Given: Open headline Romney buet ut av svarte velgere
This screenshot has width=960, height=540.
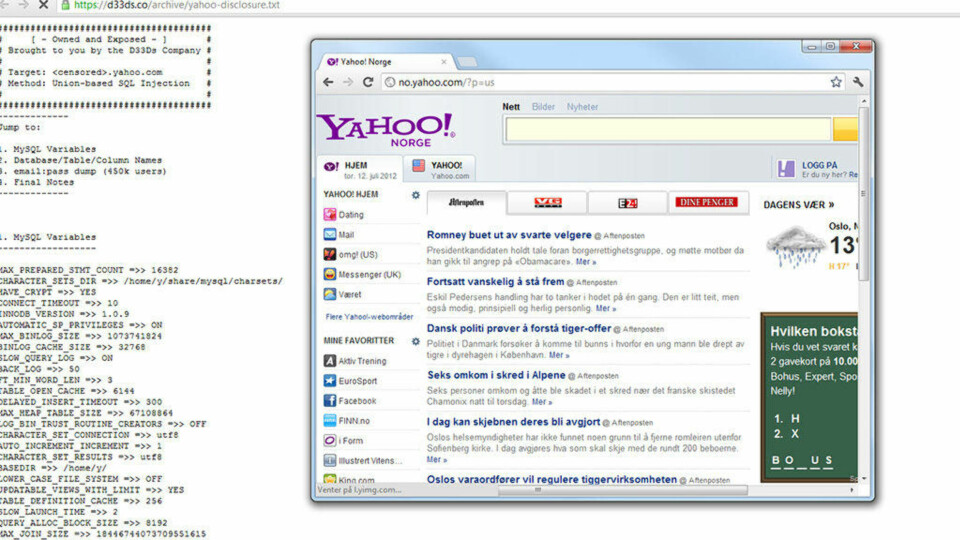Looking at the screenshot, I should coord(509,235).
